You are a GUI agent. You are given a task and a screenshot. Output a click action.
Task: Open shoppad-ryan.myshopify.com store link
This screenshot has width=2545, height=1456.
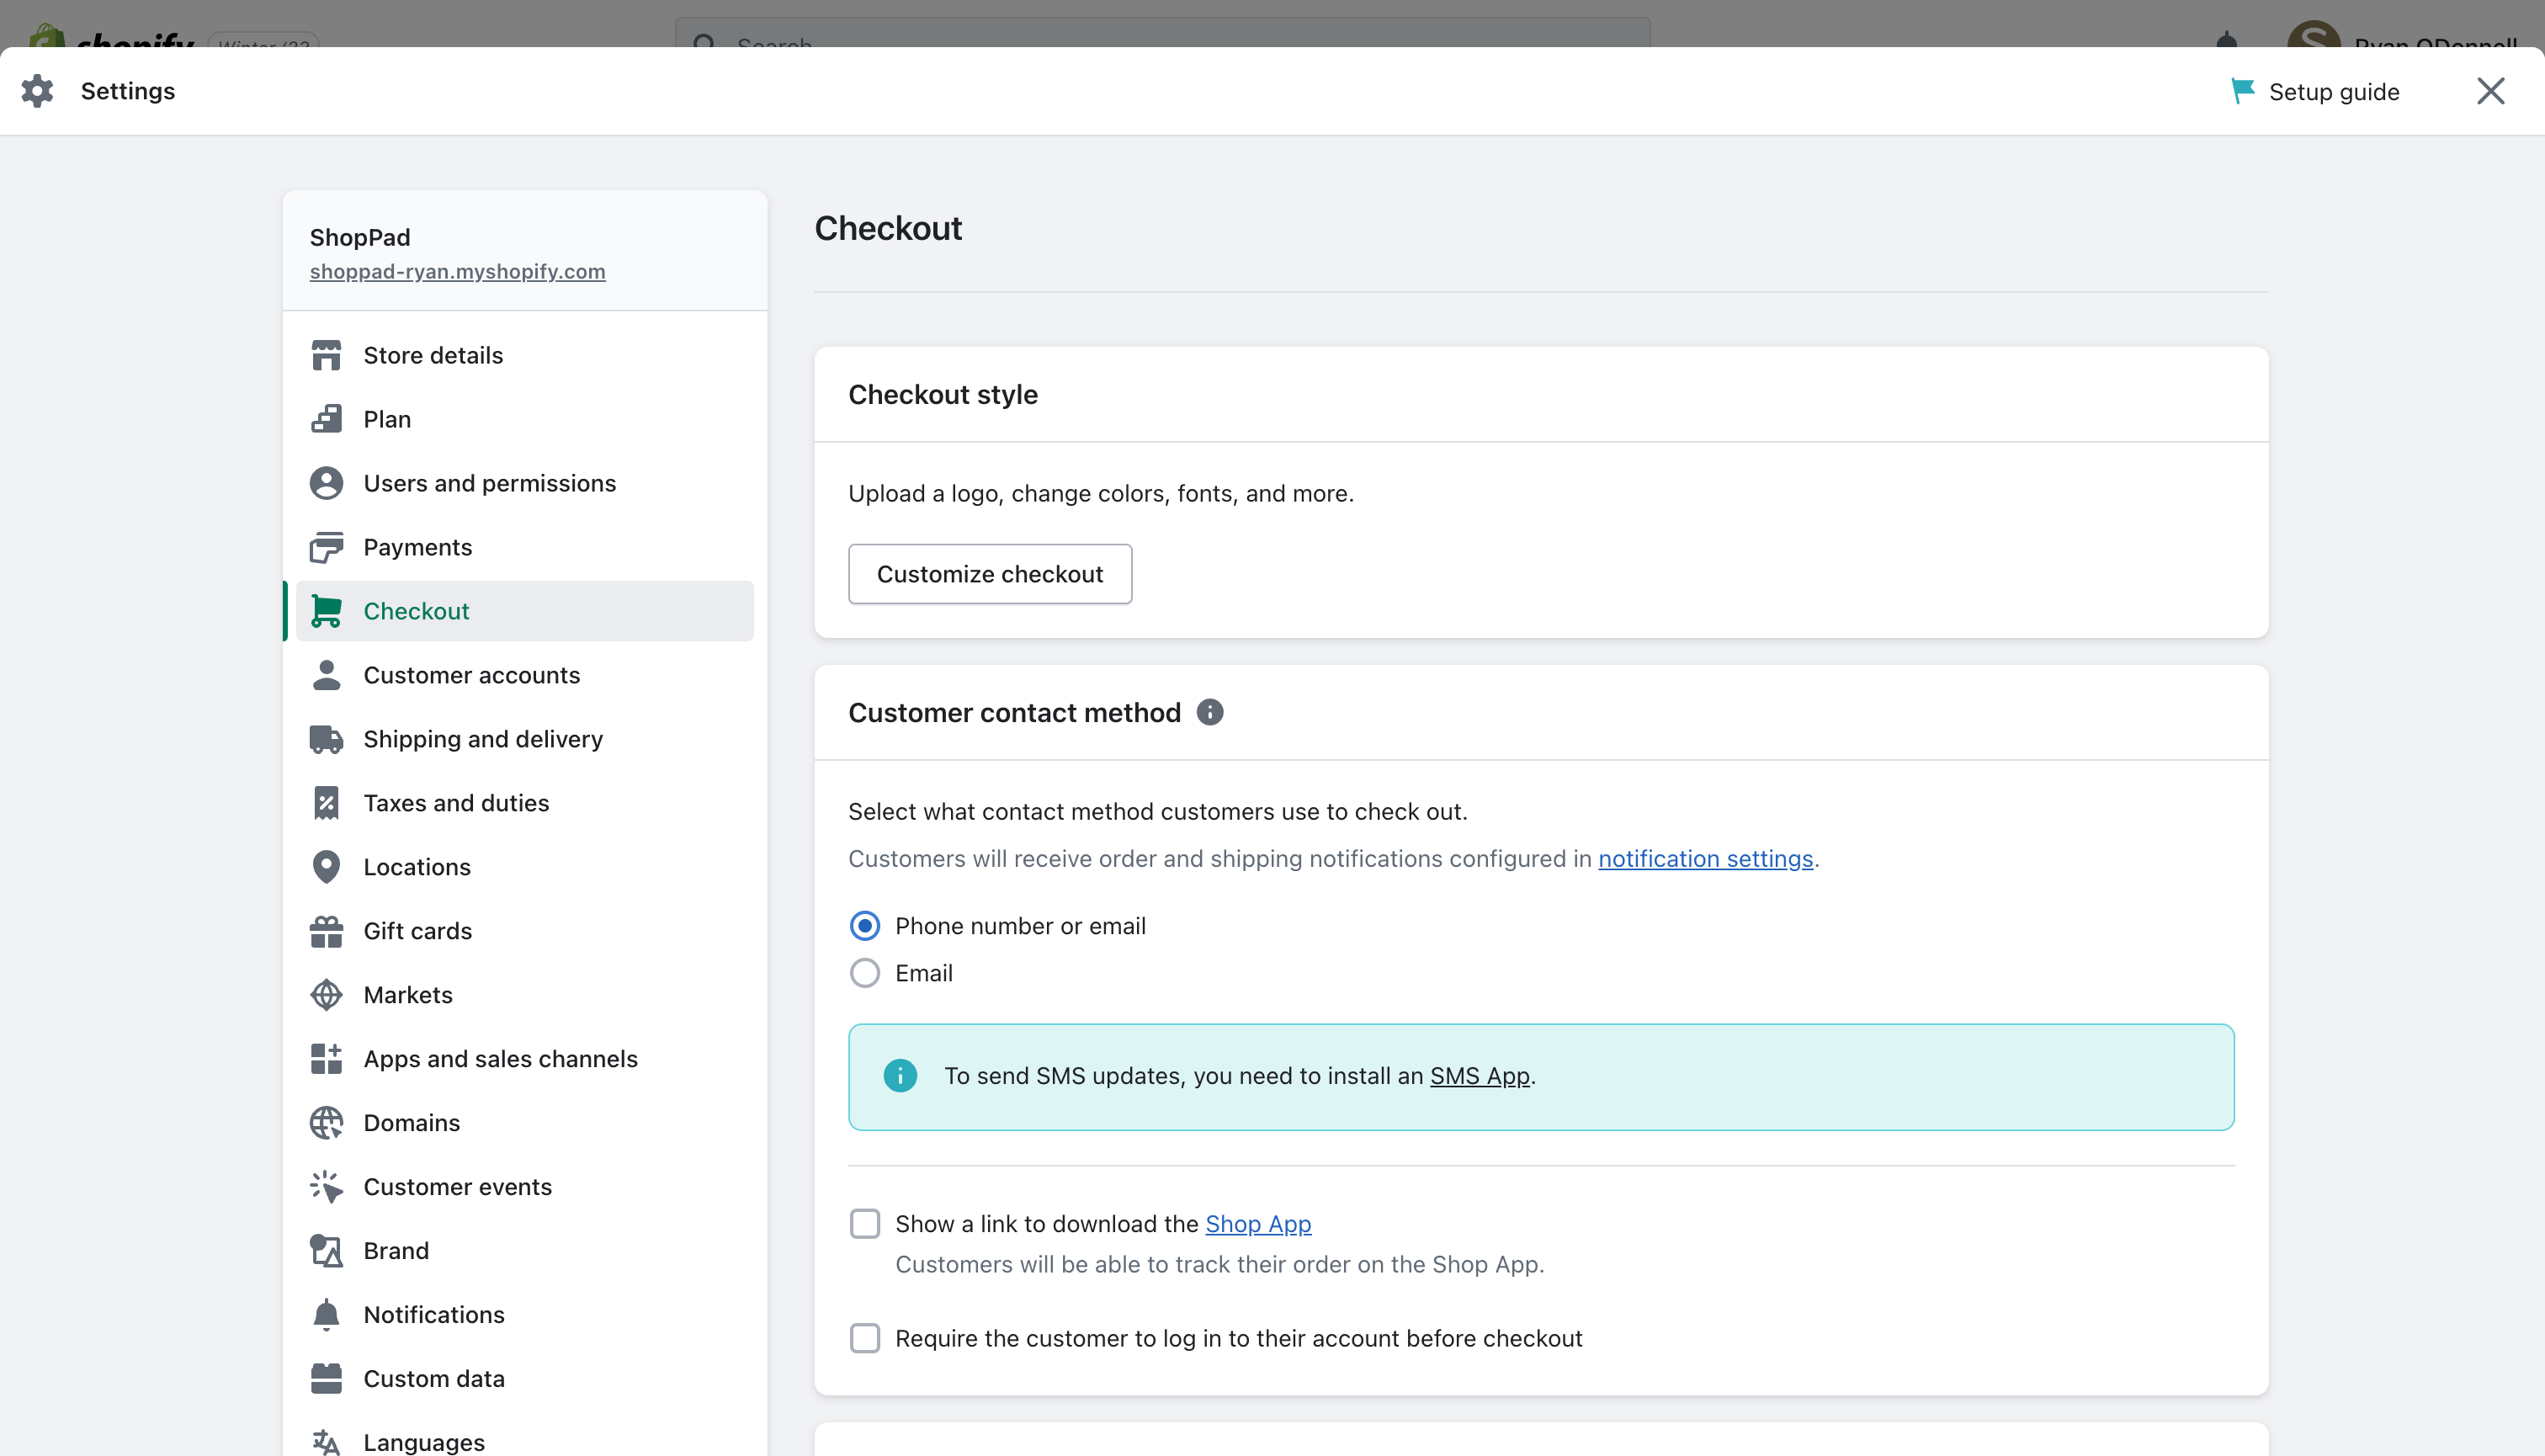457,272
